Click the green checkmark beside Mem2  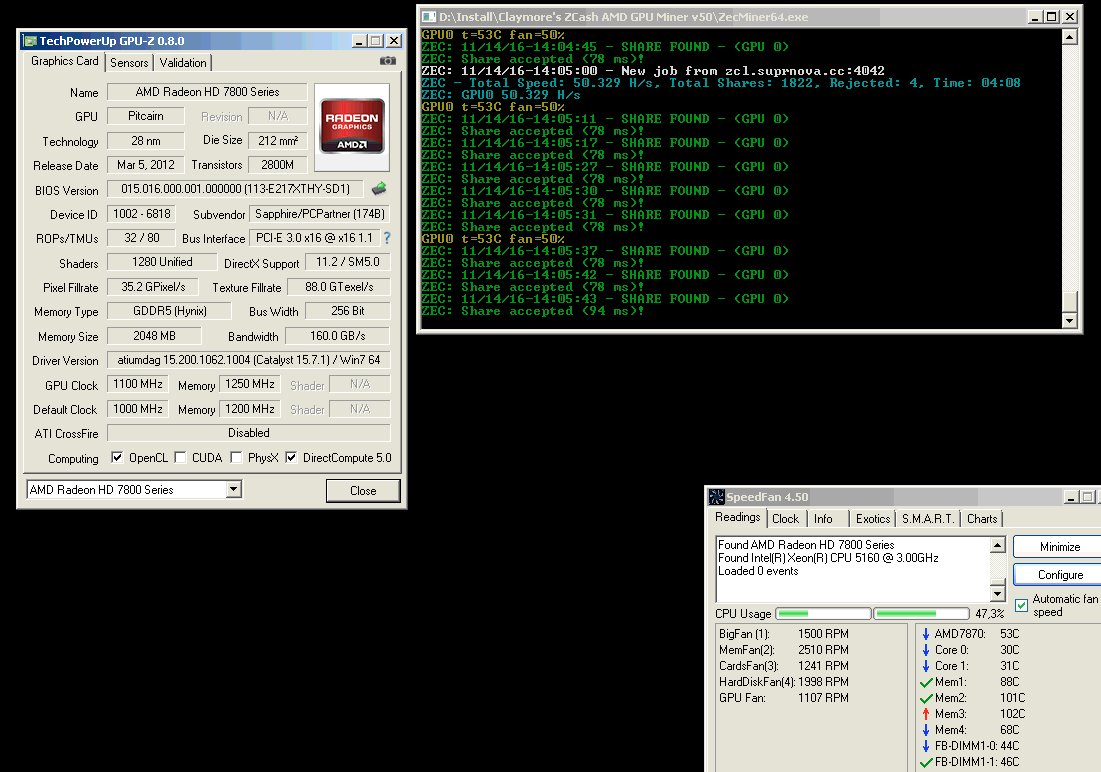pyautogui.click(x=925, y=698)
